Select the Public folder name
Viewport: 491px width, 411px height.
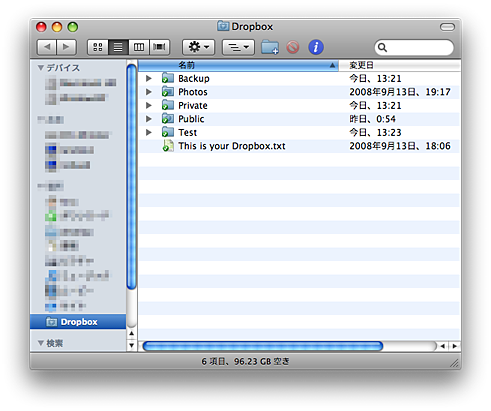[x=191, y=119]
